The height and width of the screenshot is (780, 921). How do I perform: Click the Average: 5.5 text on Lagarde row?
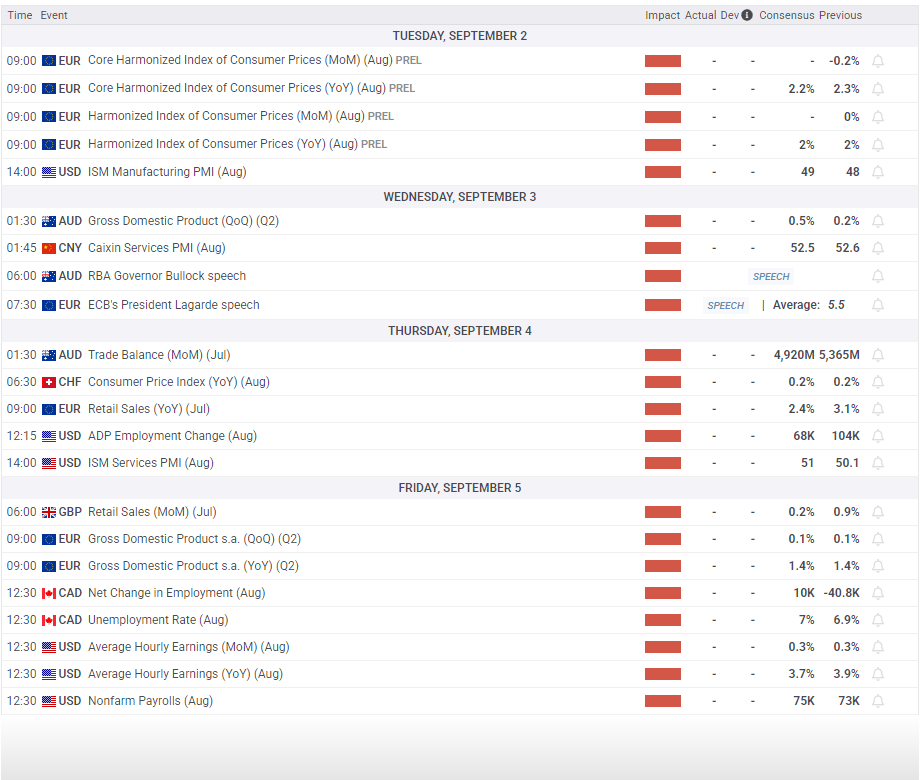pos(809,305)
